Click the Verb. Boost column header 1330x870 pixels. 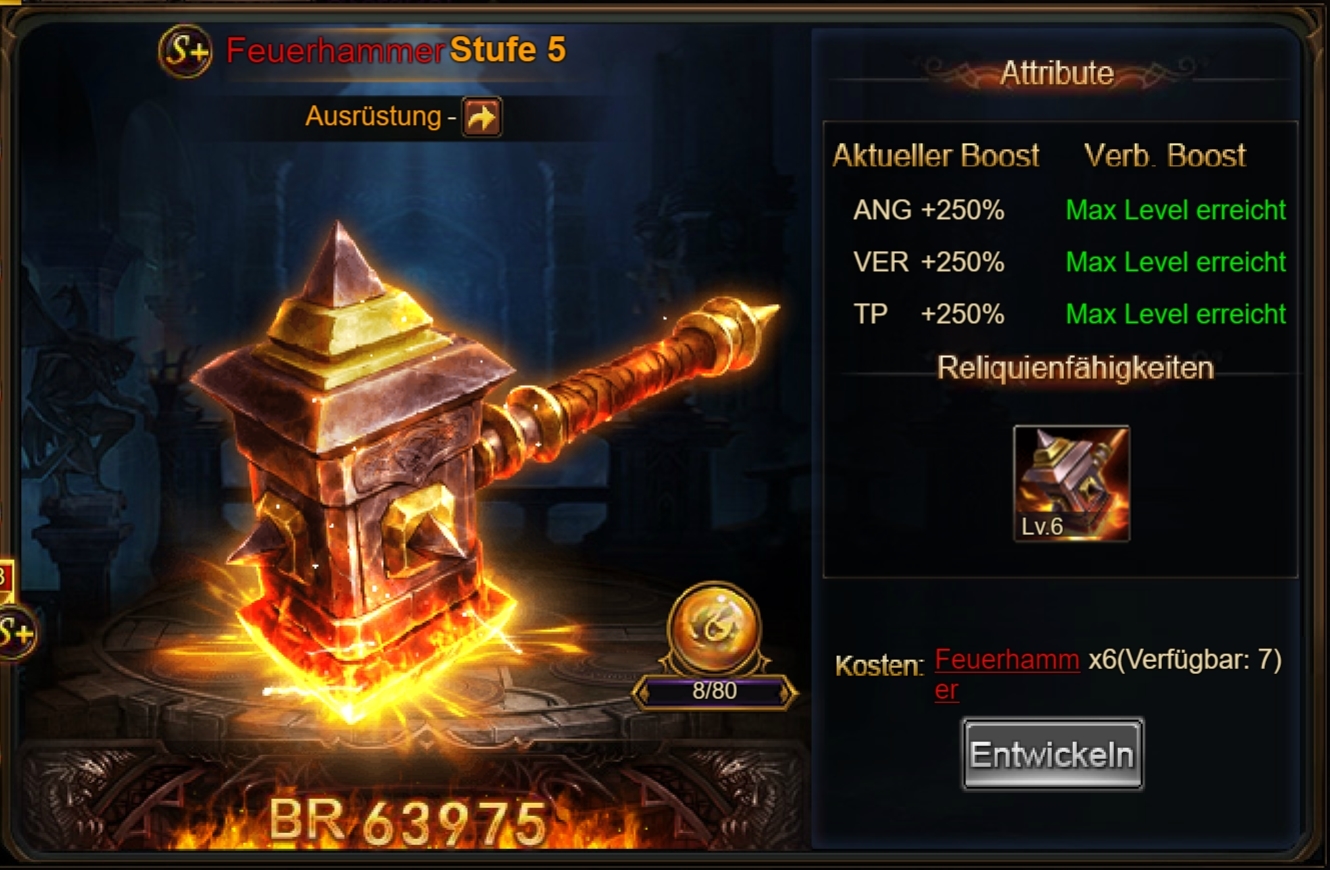pos(1165,156)
